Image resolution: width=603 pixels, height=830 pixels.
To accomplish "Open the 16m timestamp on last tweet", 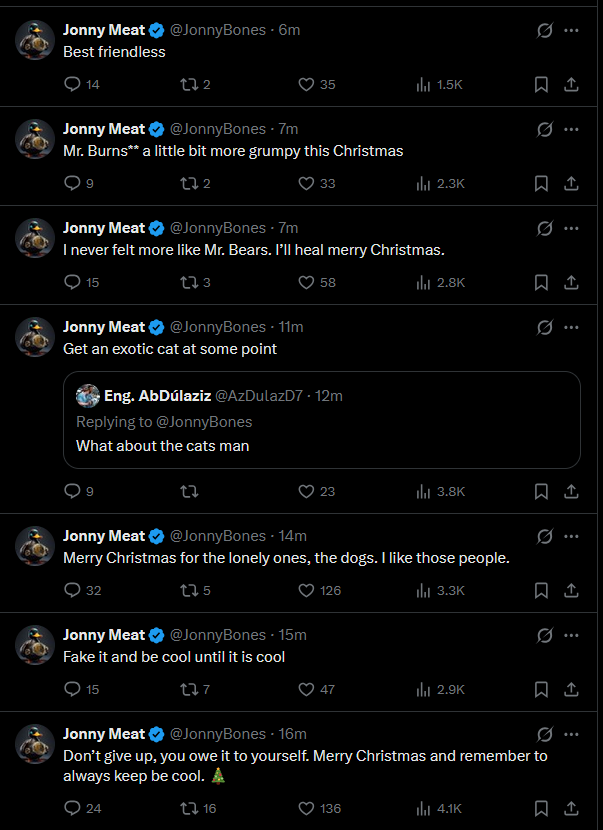I will click(x=288, y=734).
